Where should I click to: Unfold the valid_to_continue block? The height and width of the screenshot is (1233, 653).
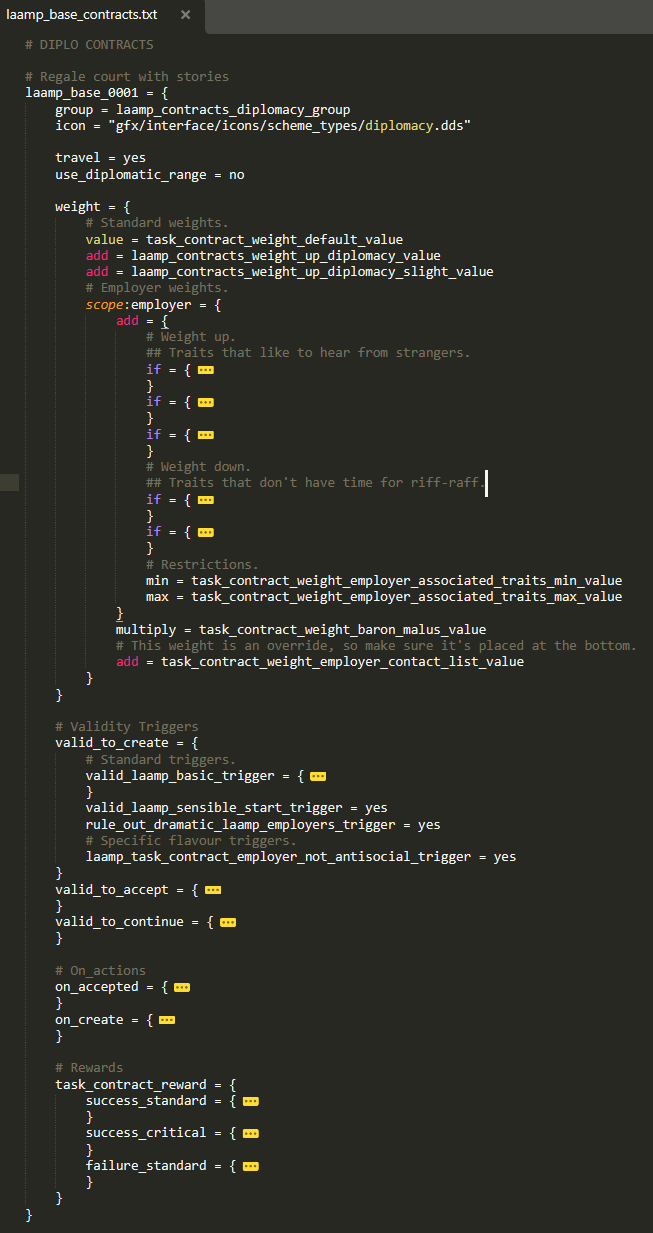tap(228, 922)
